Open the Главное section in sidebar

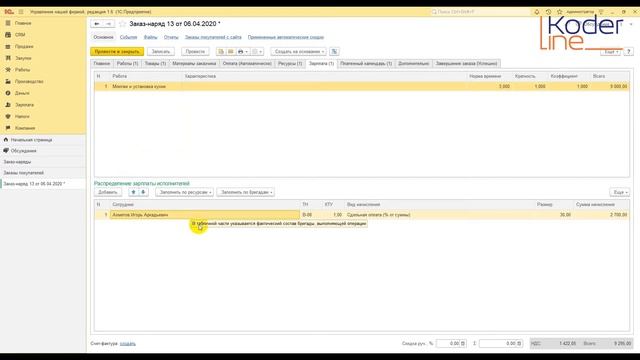pos(23,23)
